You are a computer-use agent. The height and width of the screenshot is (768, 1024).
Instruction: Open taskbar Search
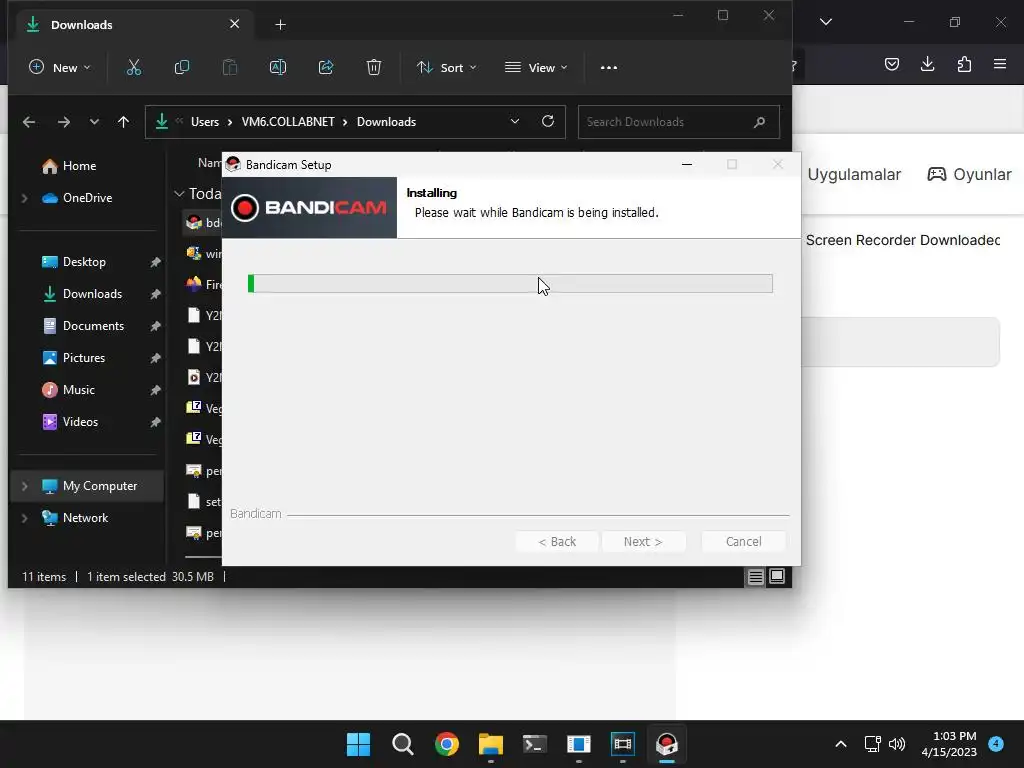pyautogui.click(x=402, y=744)
